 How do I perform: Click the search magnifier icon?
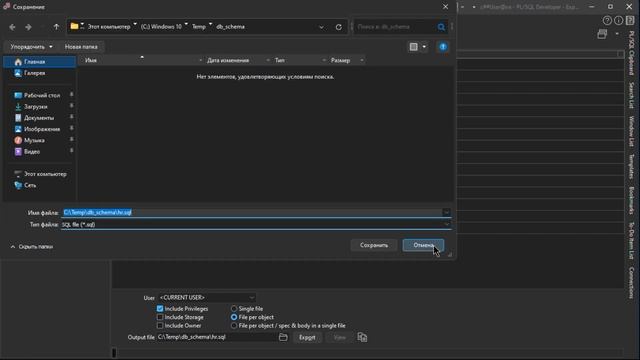coord(441,27)
